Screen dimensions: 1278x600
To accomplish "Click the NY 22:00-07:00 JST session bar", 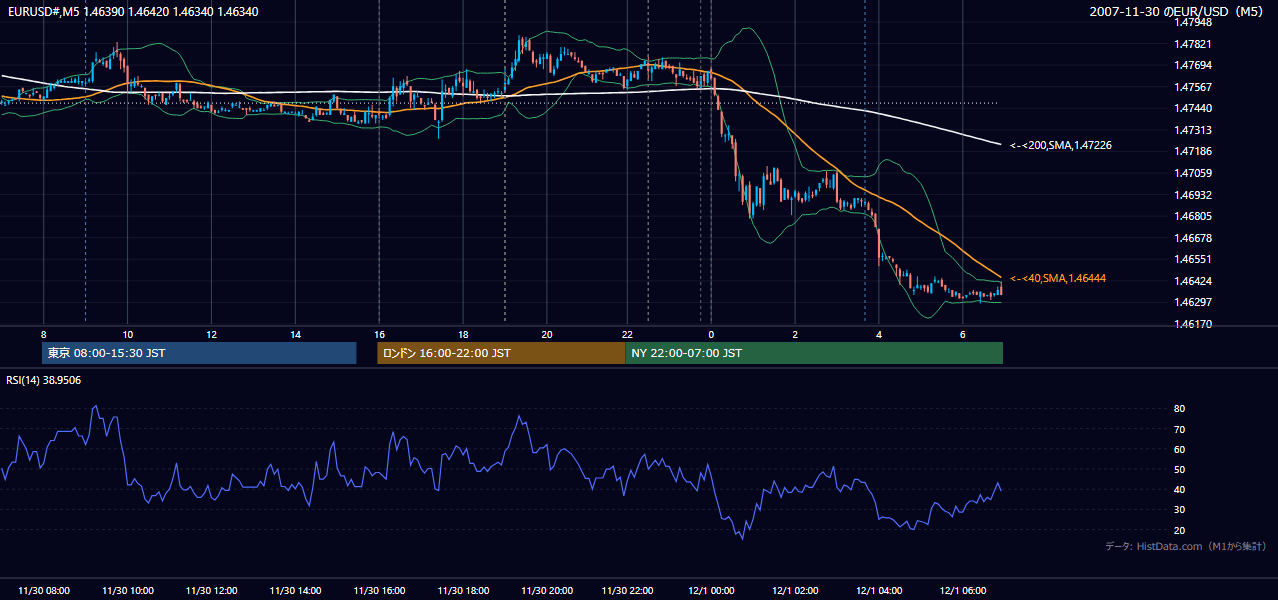I will pyautogui.click(x=814, y=353).
